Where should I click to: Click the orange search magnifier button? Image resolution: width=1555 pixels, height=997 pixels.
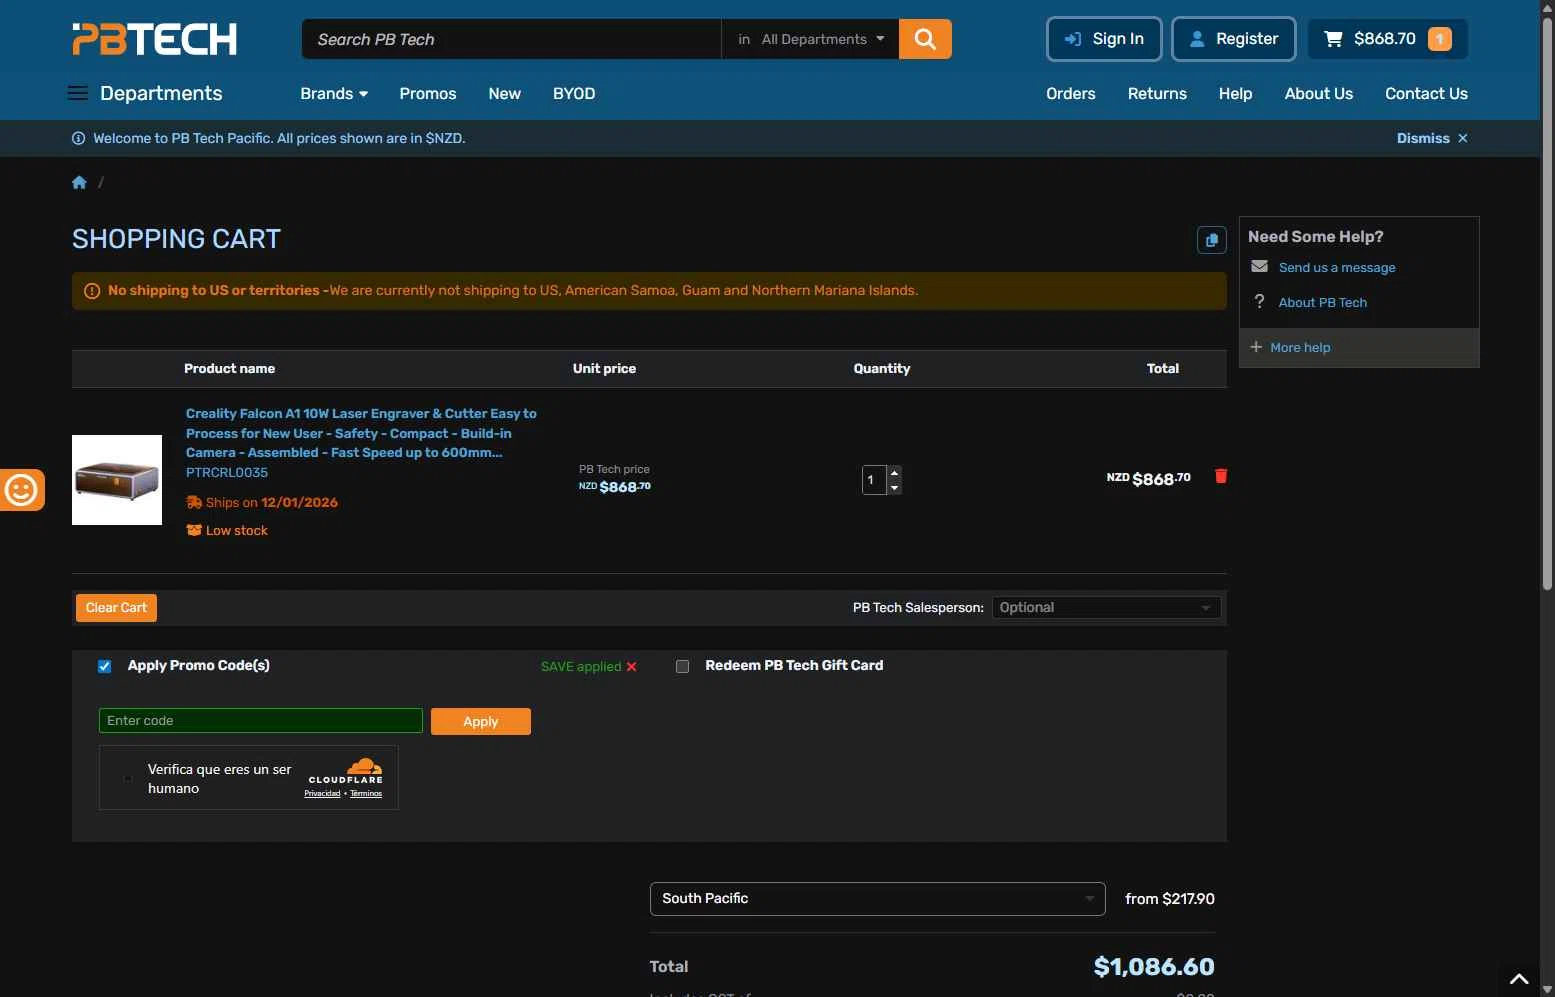pyautogui.click(x=925, y=39)
